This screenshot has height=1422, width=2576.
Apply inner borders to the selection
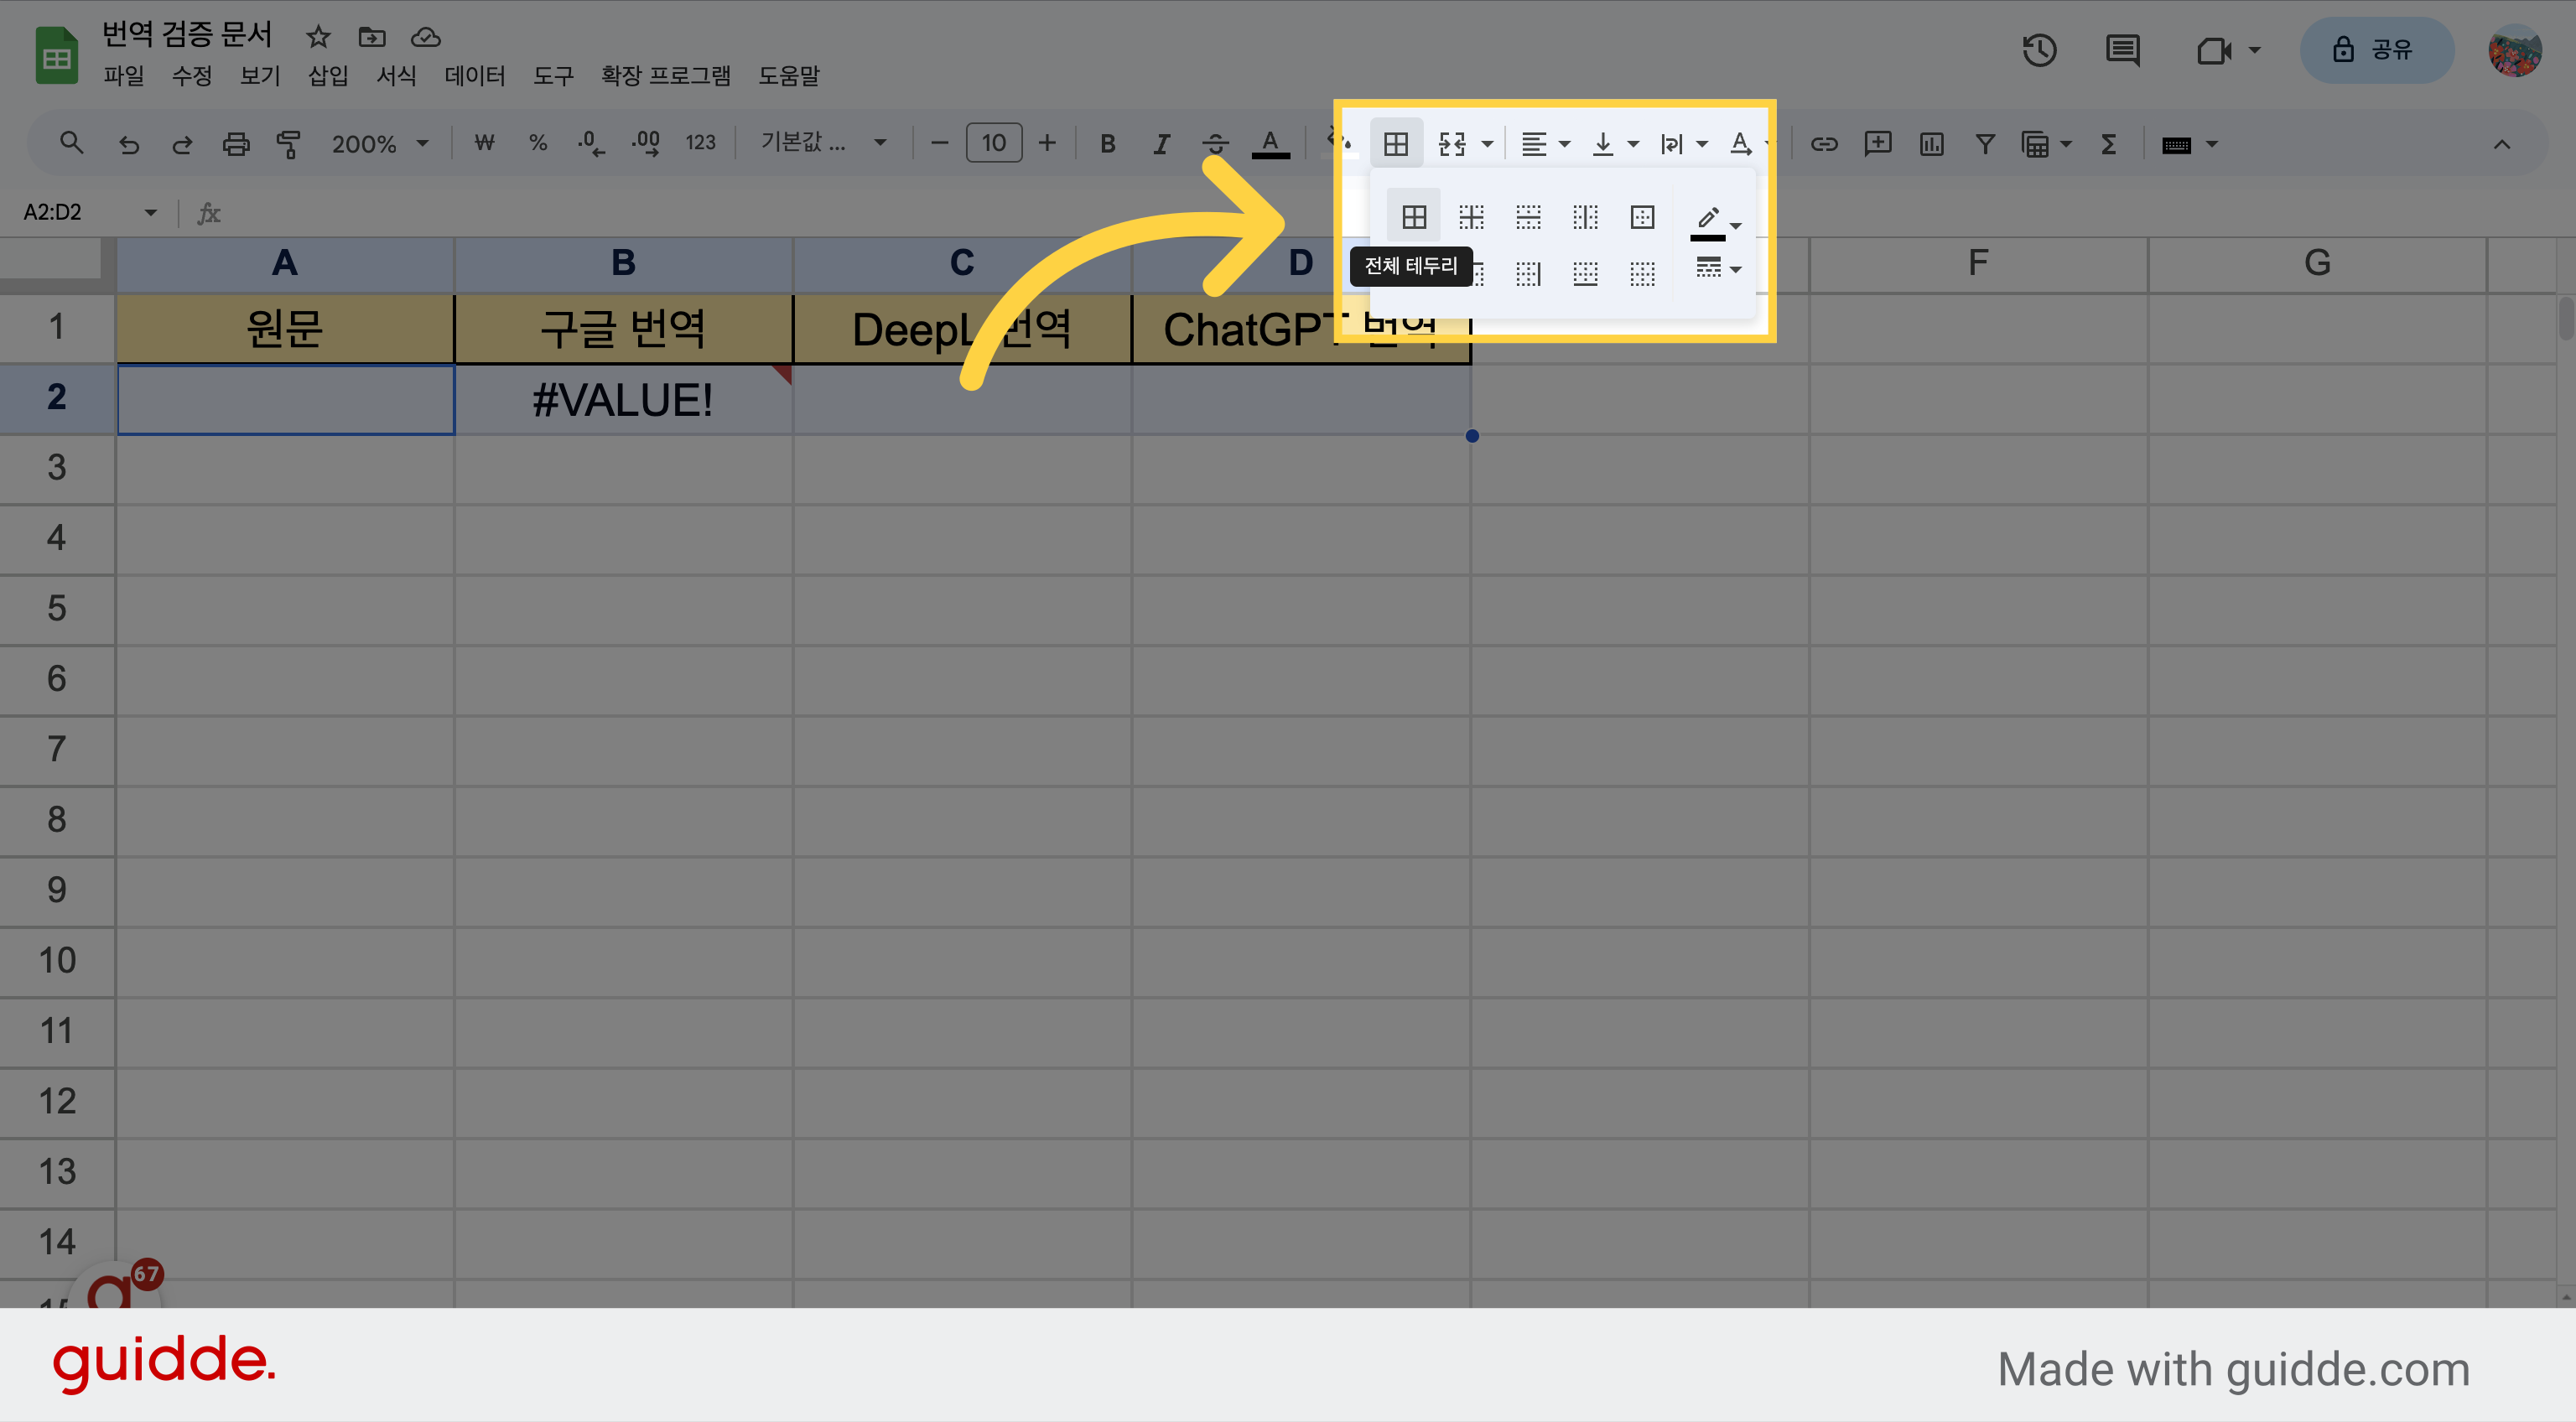click(1471, 217)
